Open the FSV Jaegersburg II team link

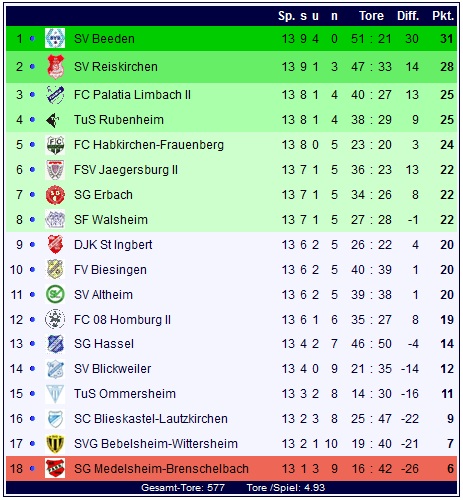126,170
